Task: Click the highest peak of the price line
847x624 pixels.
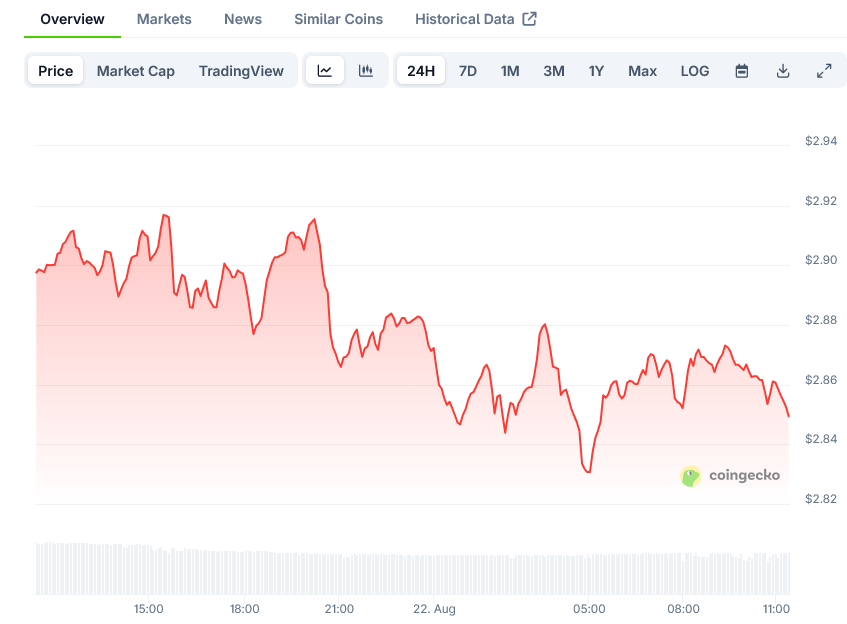Action: [x=165, y=216]
